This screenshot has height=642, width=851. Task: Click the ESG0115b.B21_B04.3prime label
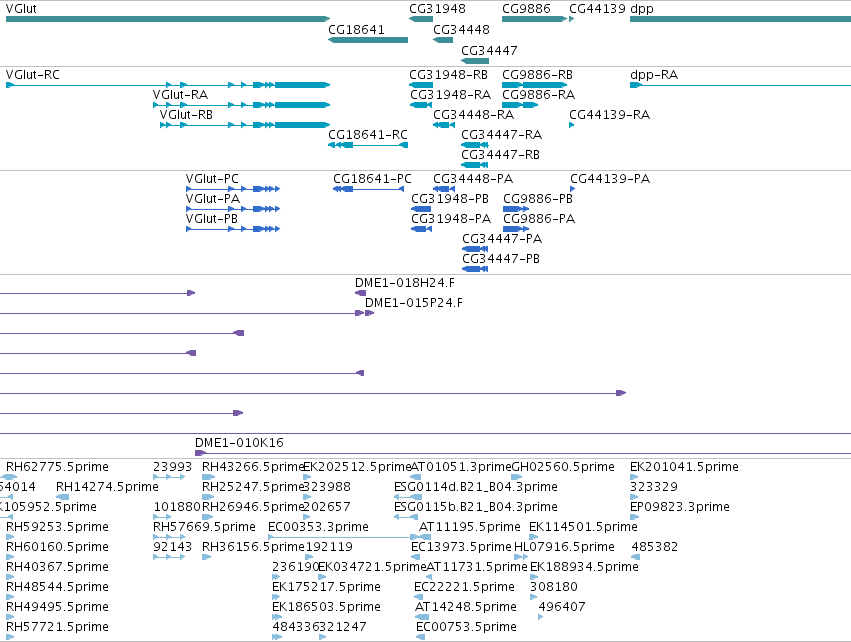point(476,507)
